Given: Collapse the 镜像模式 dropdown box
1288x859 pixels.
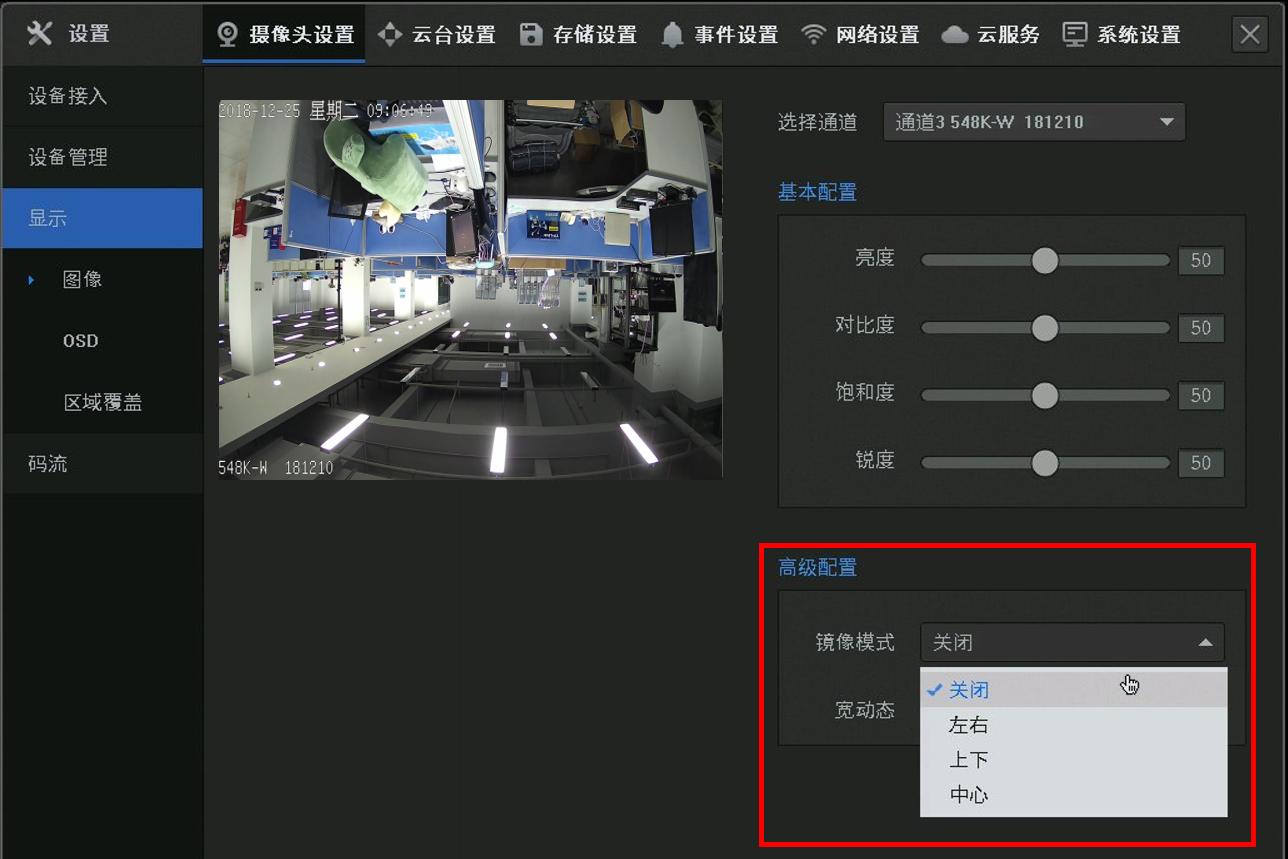Looking at the screenshot, I should [x=1072, y=642].
